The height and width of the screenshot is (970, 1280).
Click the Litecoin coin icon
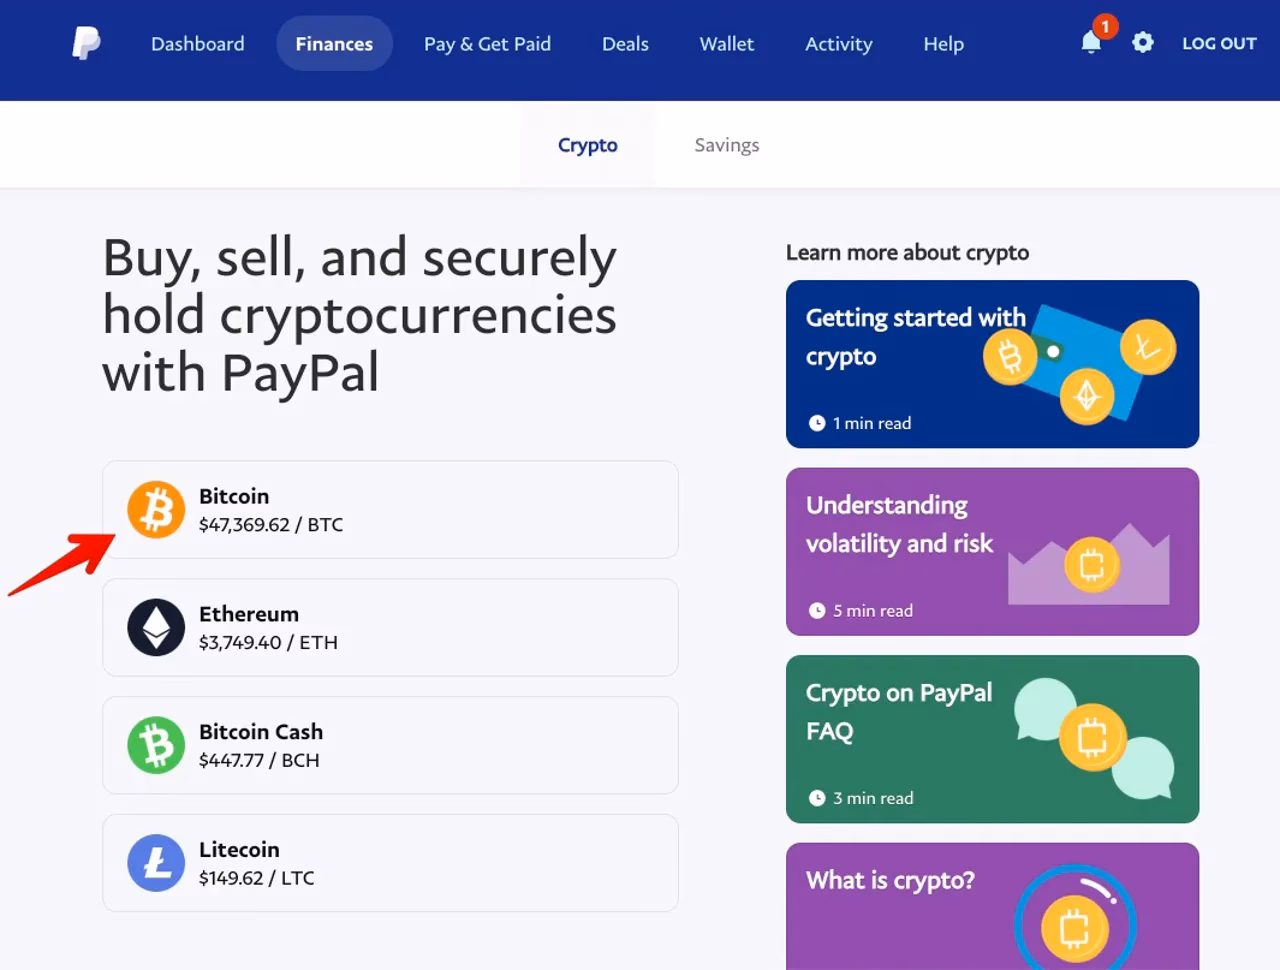tap(156, 863)
